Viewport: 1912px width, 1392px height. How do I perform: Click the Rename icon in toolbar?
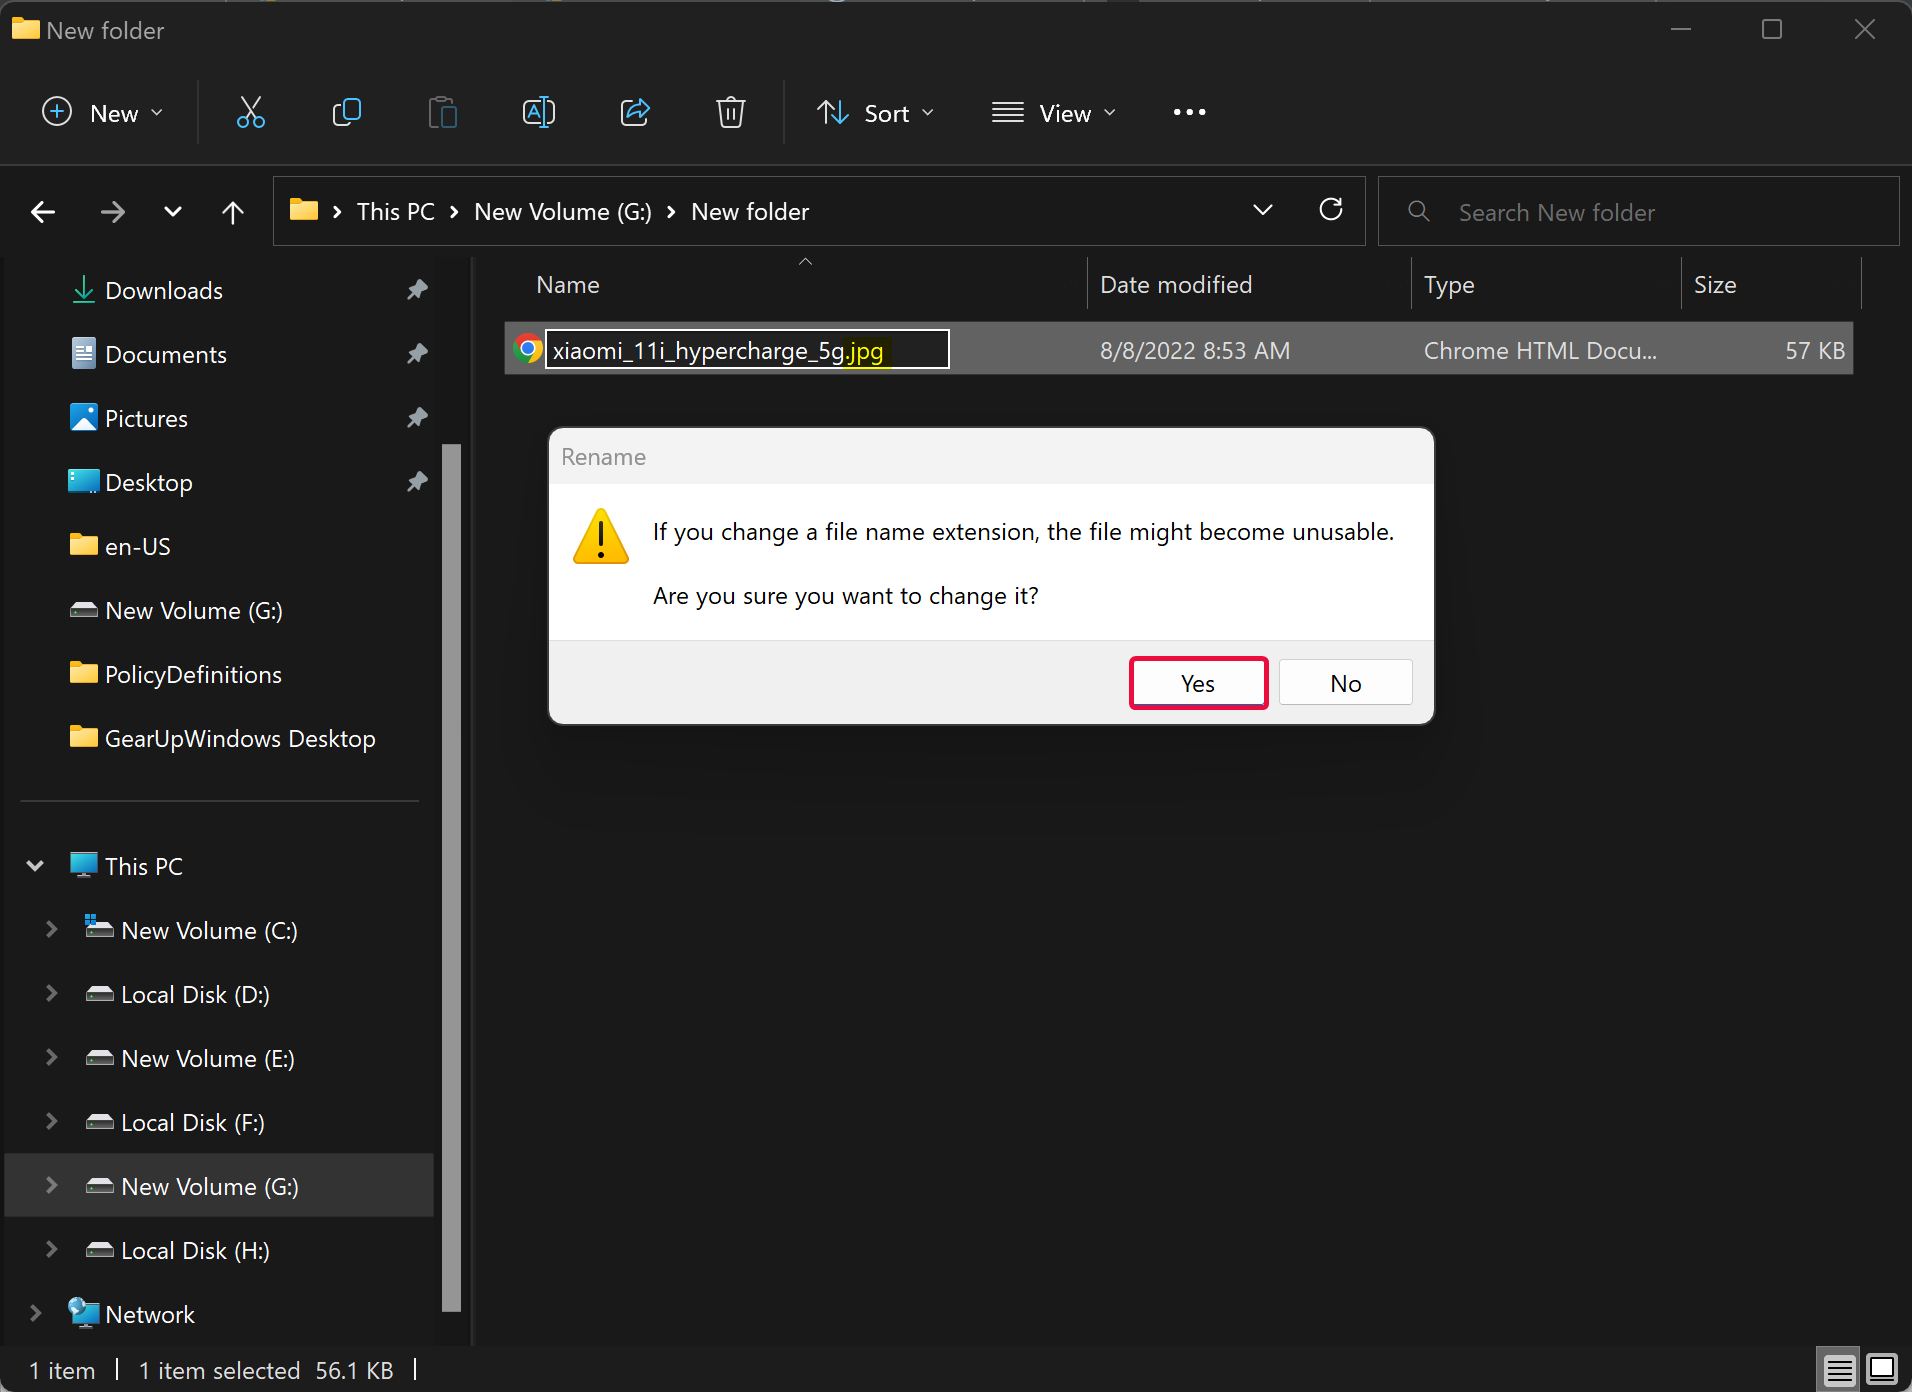coord(538,112)
